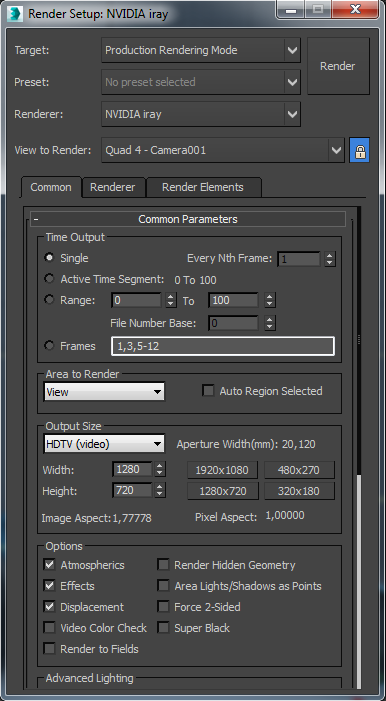
Task: Click the Pixel Aspect value 1,00000
Action: [x=285, y=516]
